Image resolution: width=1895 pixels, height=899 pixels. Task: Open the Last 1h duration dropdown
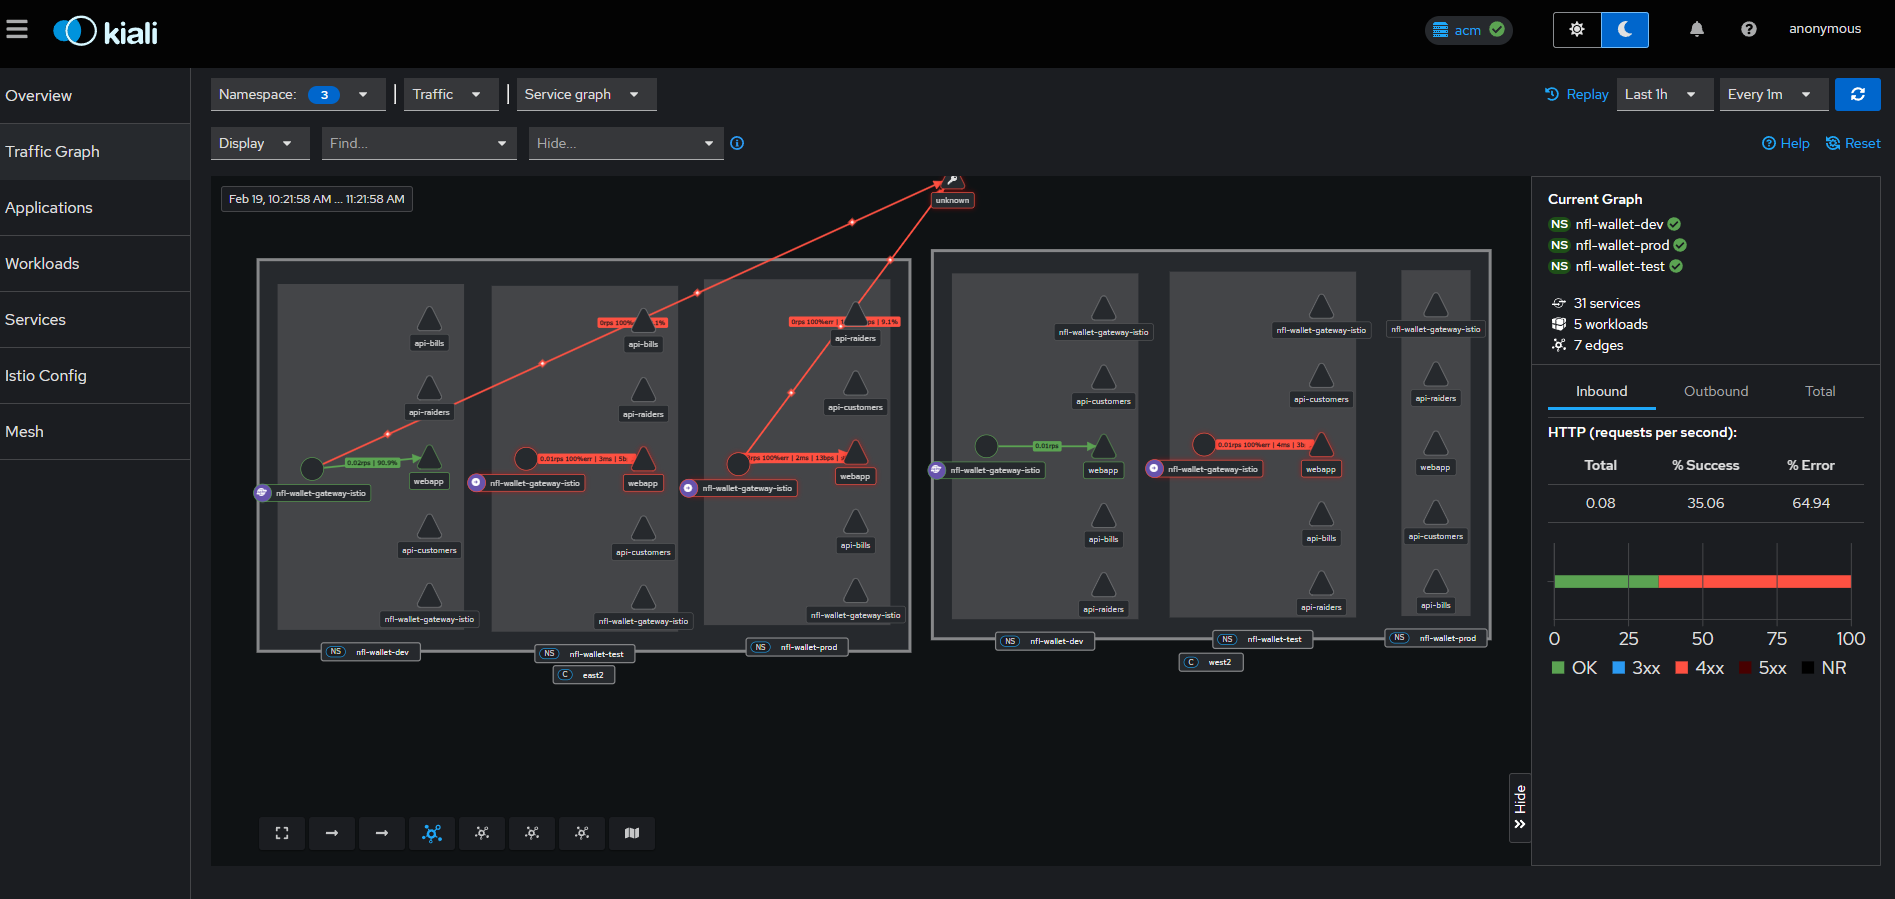point(1662,94)
